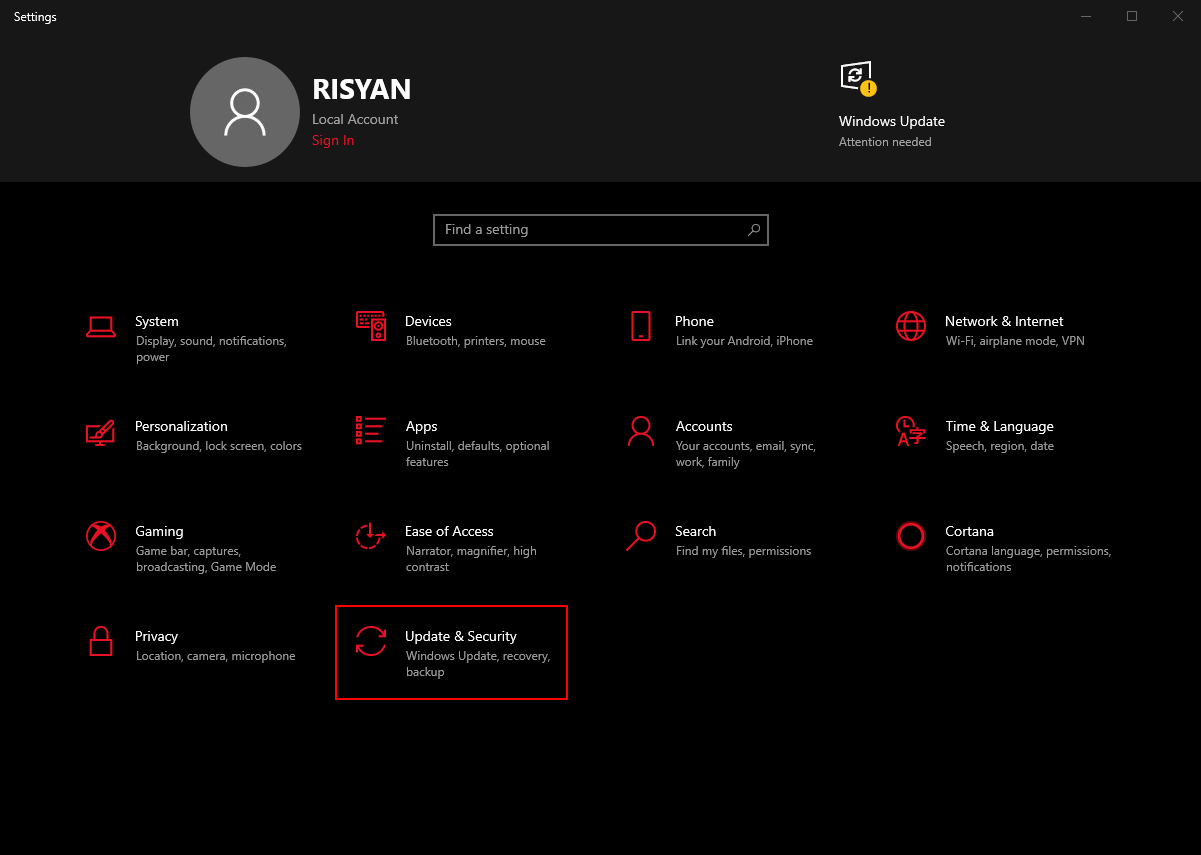
Task: Focus the Find a setting field
Action: tap(601, 230)
